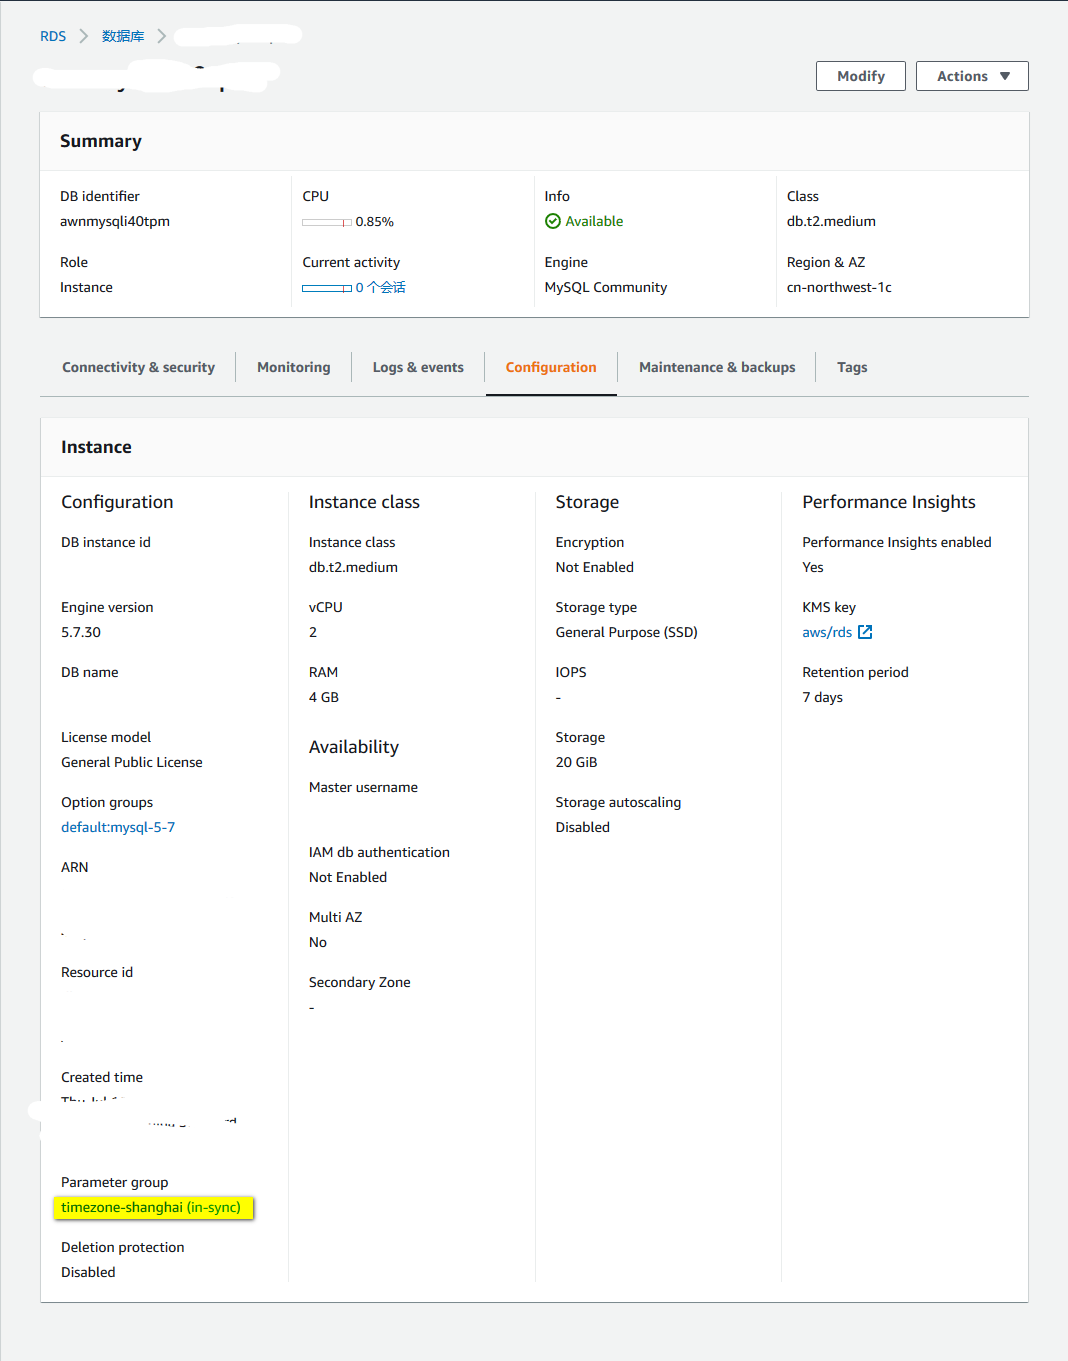
Task: Open the Monitoring tab
Action: click(293, 367)
